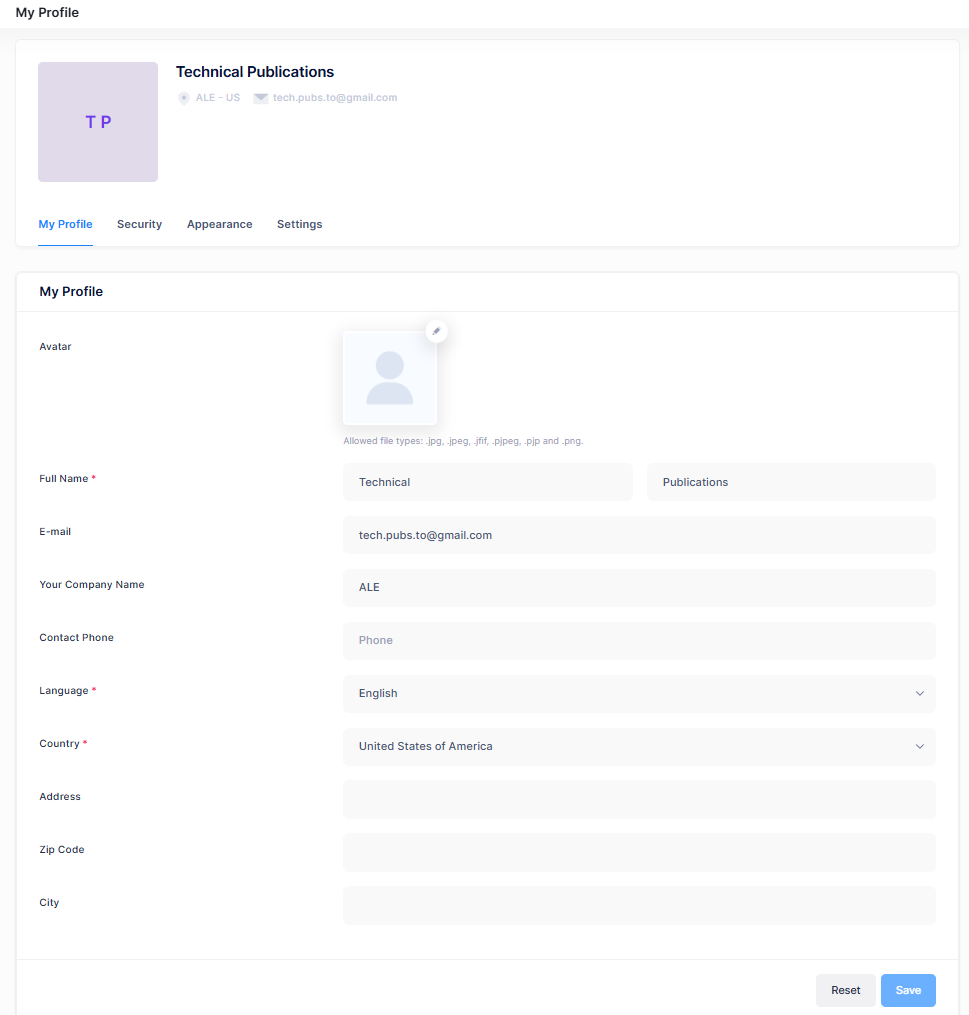Select the My Profile tab
This screenshot has height=1015, width=969.
(65, 224)
